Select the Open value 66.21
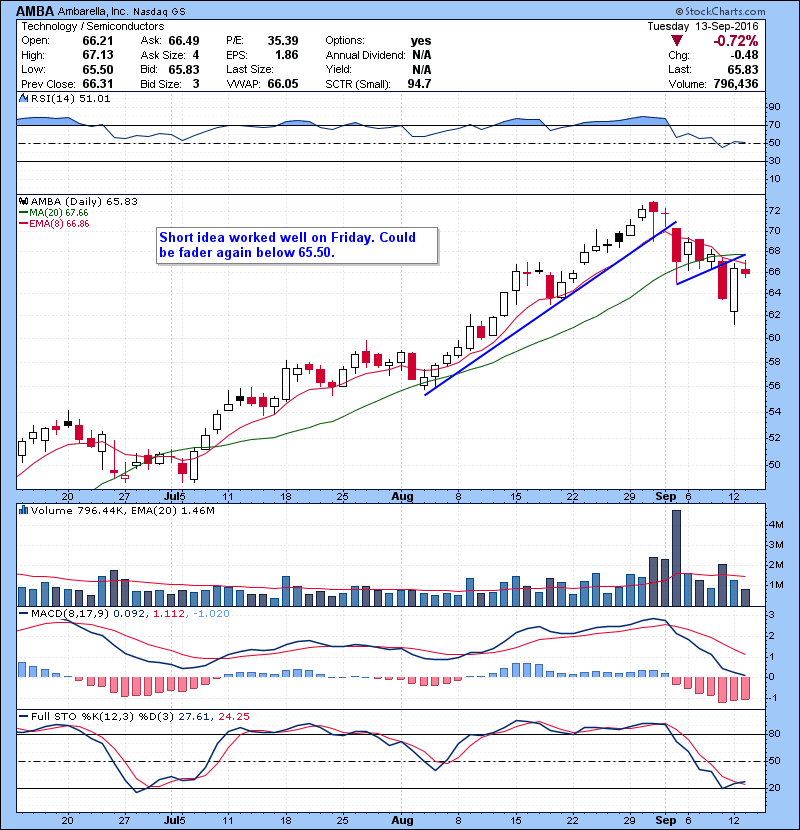This screenshot has width=800, height=830. pyautogui.click(x=98, y=41)
